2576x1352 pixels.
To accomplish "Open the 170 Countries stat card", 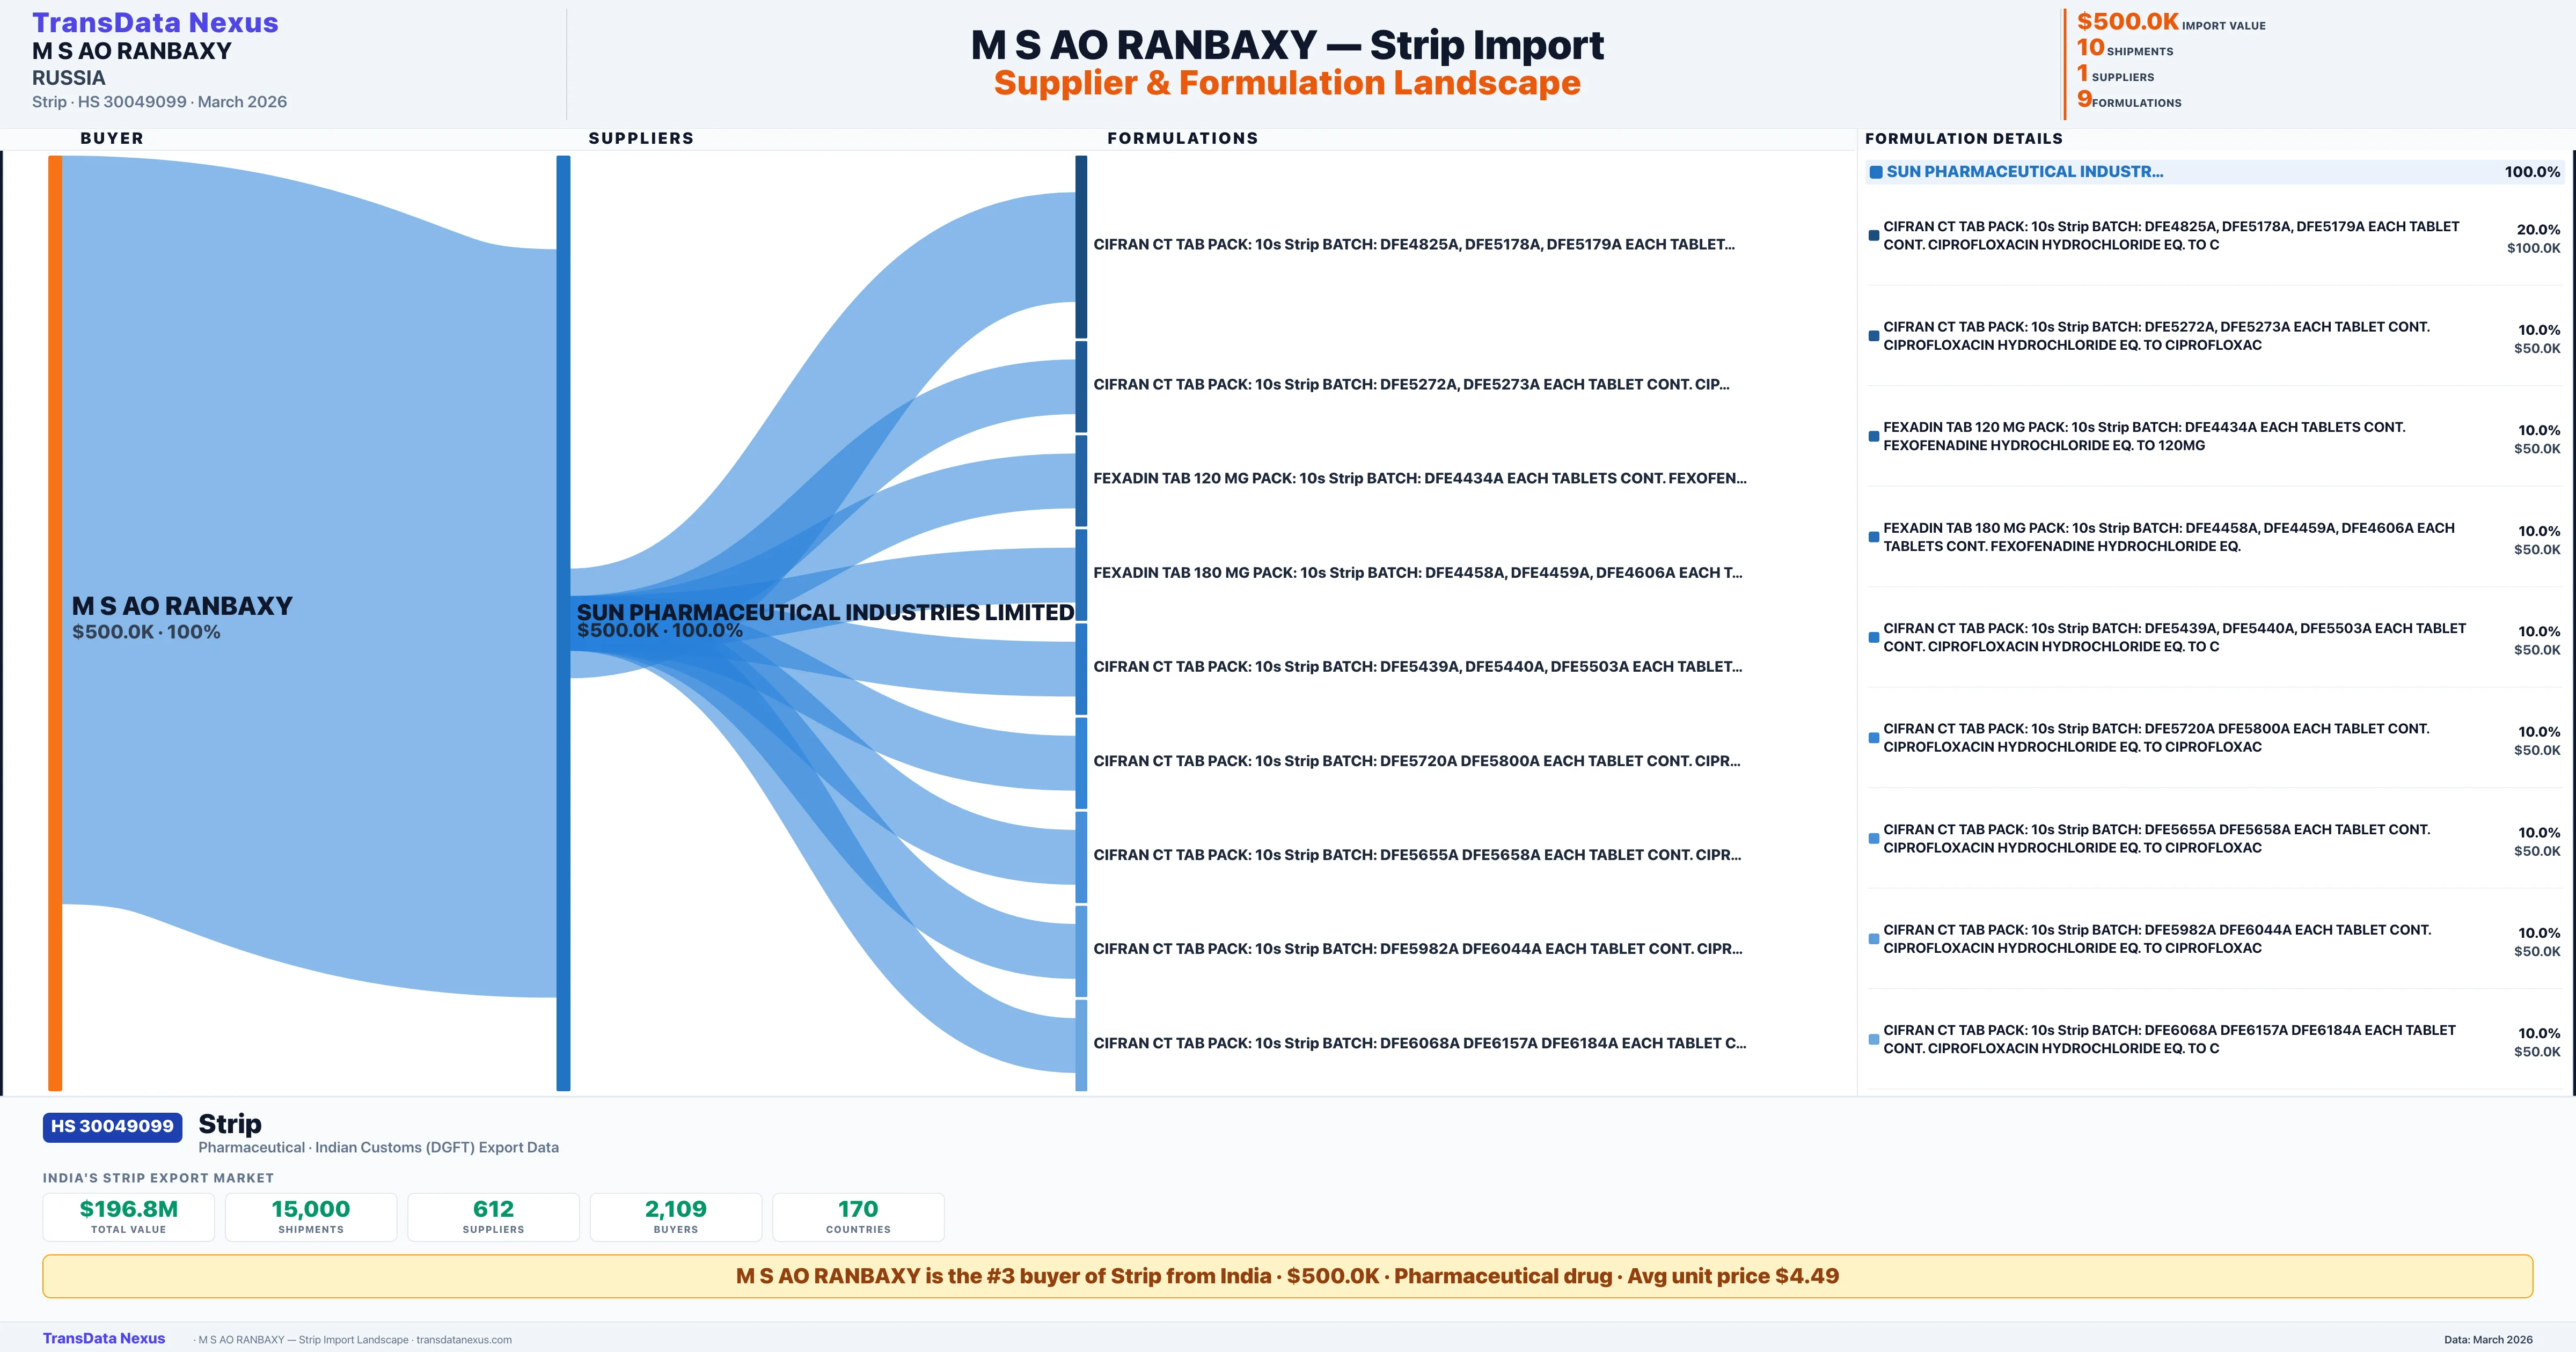I will coord(858,1216).
